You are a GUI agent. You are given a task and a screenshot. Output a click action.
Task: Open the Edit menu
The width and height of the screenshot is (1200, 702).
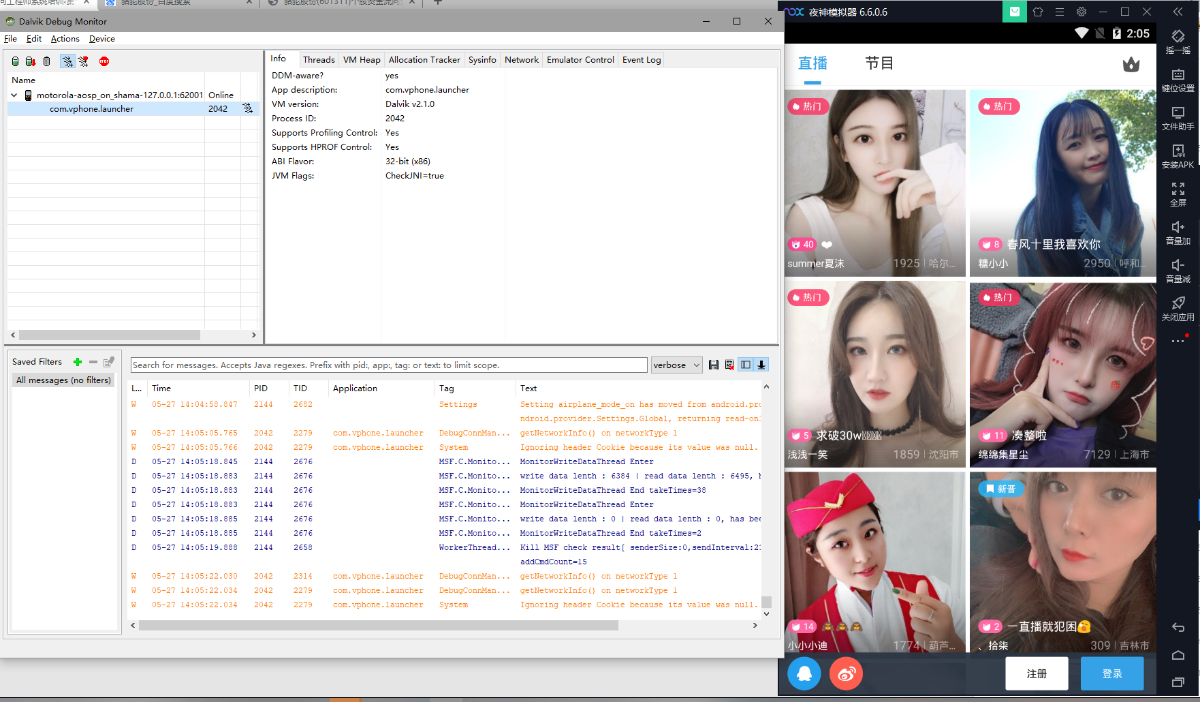click(x=34, y=39)
